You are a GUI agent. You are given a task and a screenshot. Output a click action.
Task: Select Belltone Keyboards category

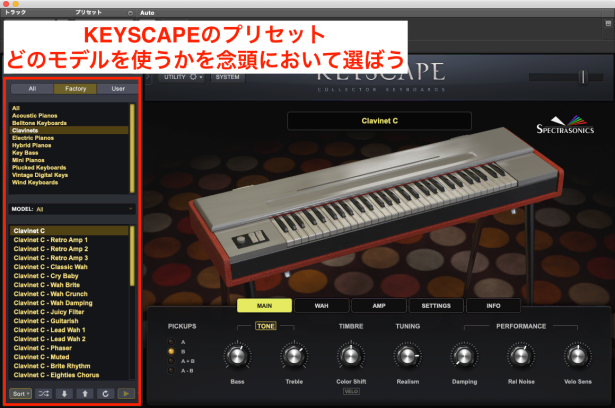coord(69,123)
